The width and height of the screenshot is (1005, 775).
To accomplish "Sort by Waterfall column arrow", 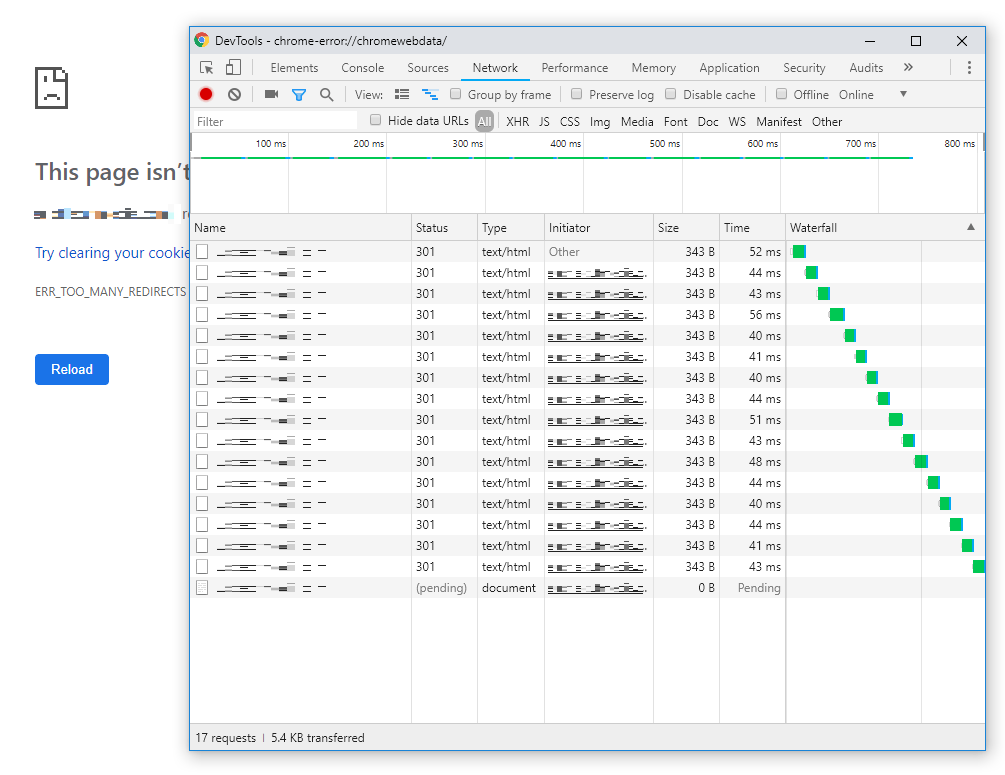I will (x=971, y=227).
